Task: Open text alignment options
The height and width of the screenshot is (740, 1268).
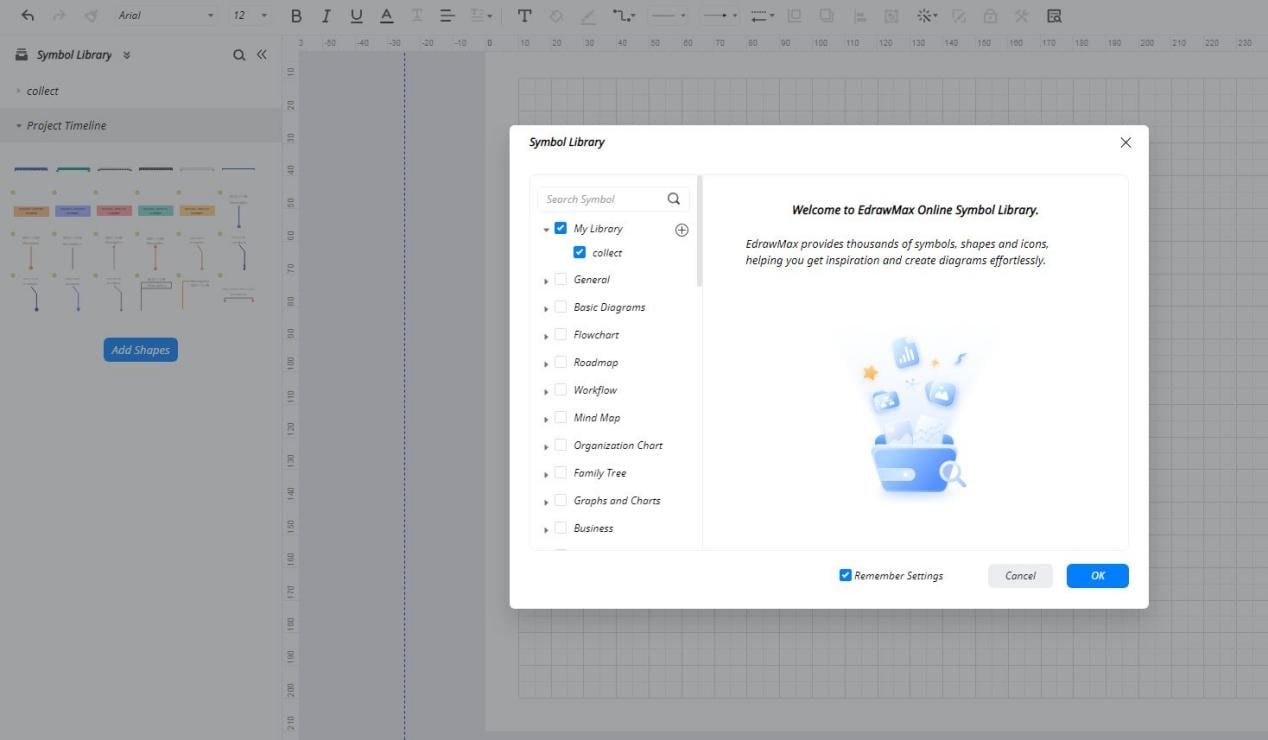Action: click(x=447, y=16)
